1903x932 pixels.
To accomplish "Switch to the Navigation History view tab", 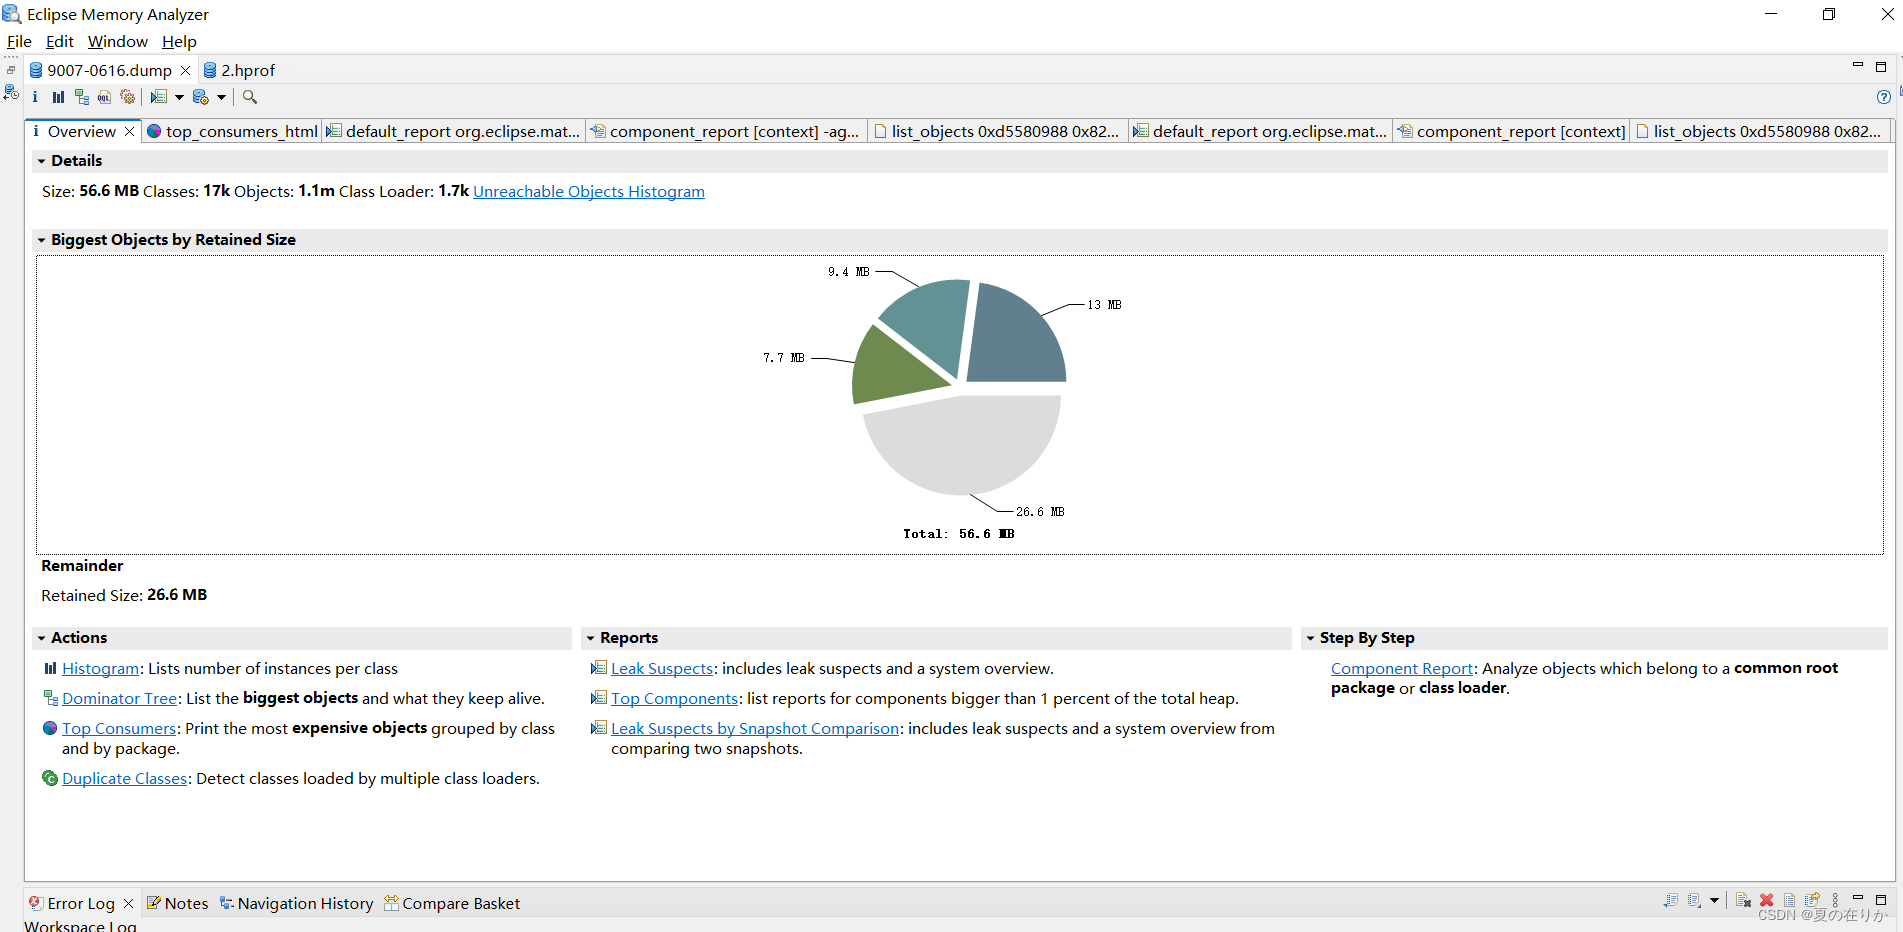I will tap(296, 903).
